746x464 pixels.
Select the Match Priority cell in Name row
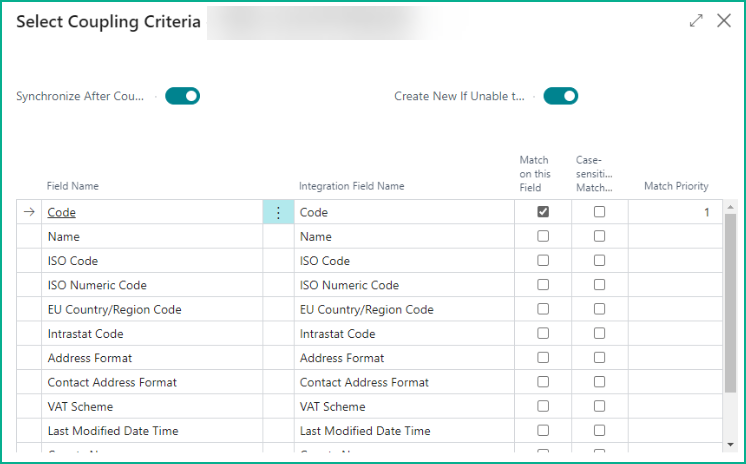point(676,237)
